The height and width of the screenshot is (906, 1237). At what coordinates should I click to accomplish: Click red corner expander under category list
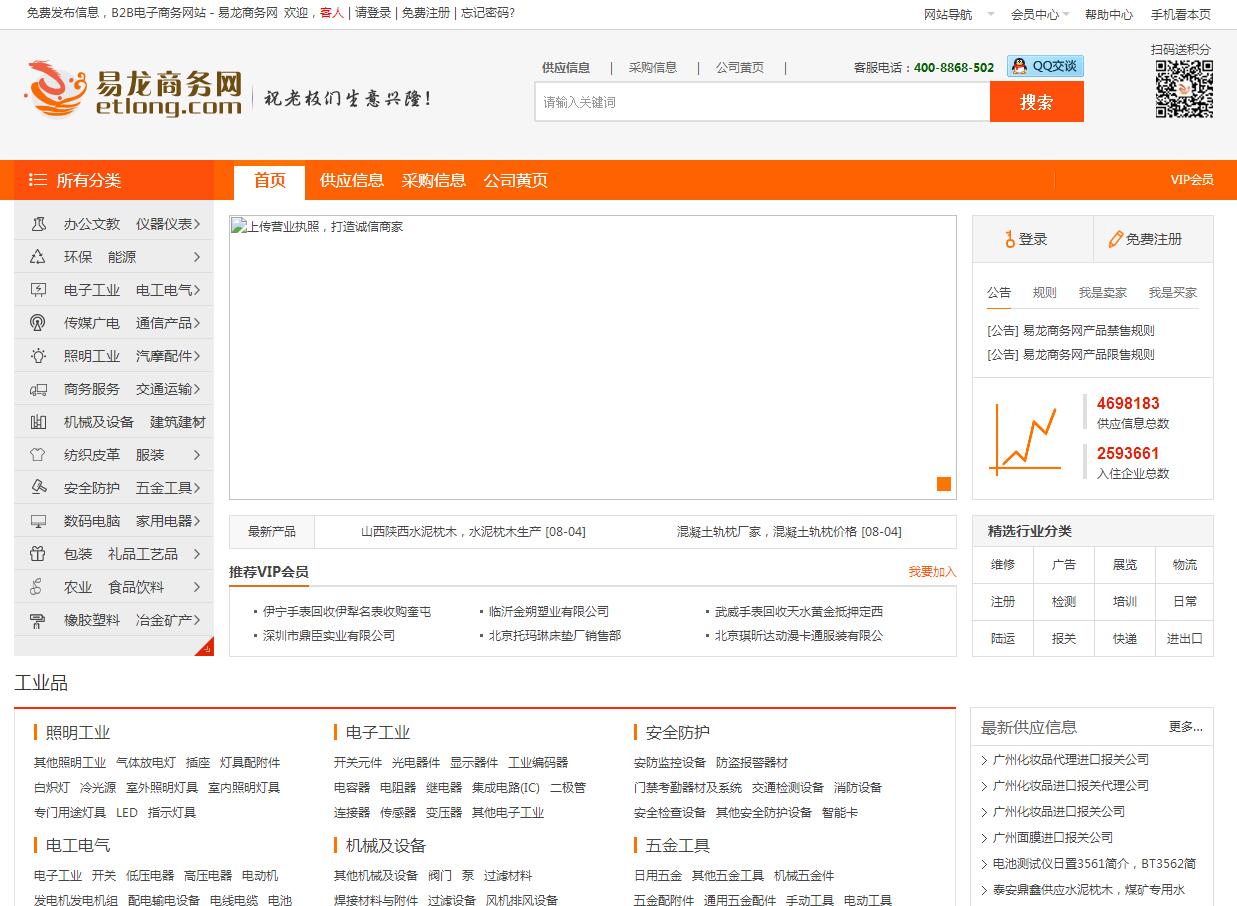coord(205,646)
